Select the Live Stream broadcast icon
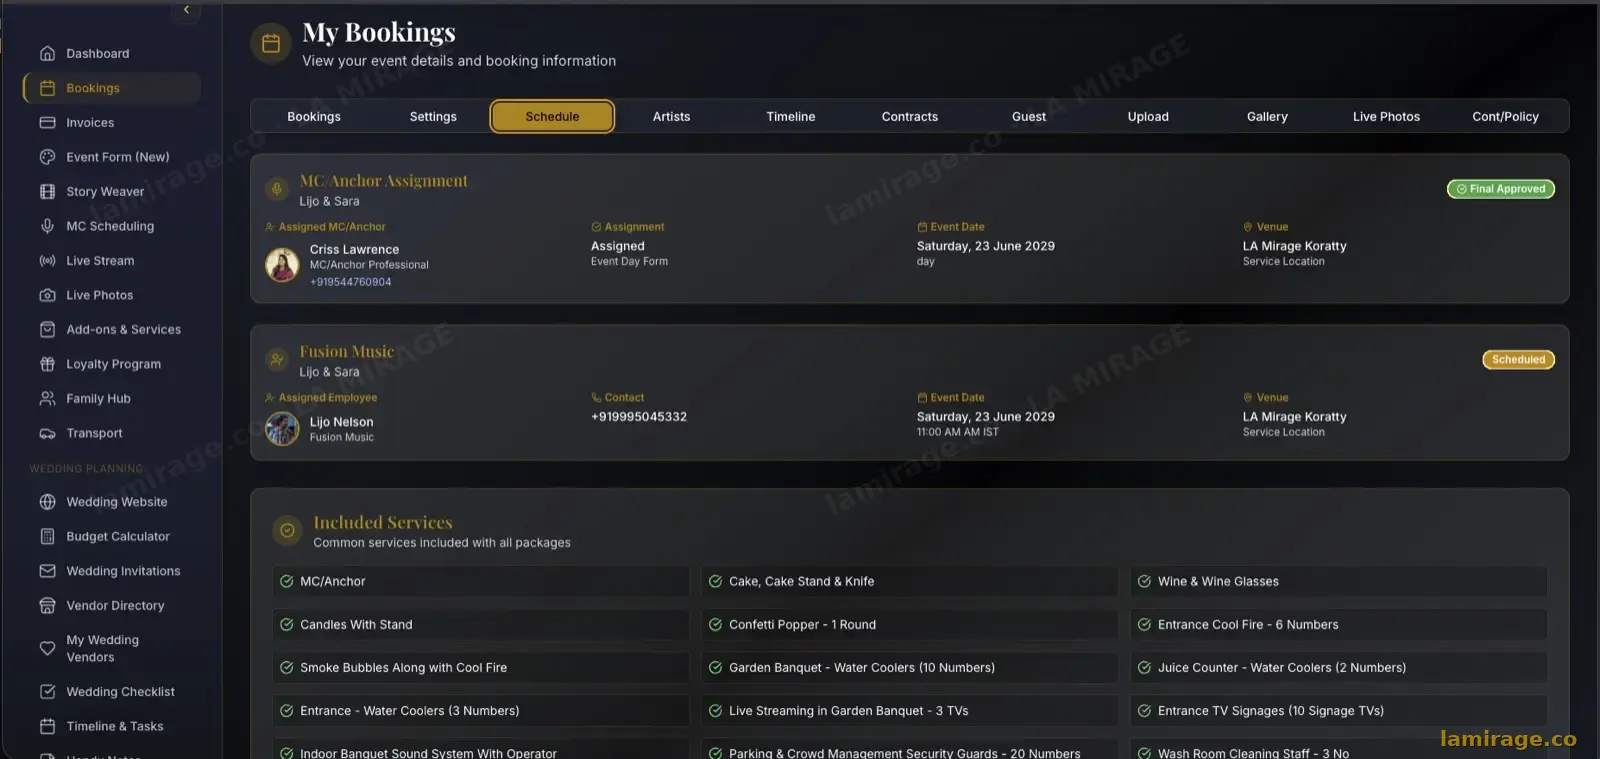 (47, 261)
